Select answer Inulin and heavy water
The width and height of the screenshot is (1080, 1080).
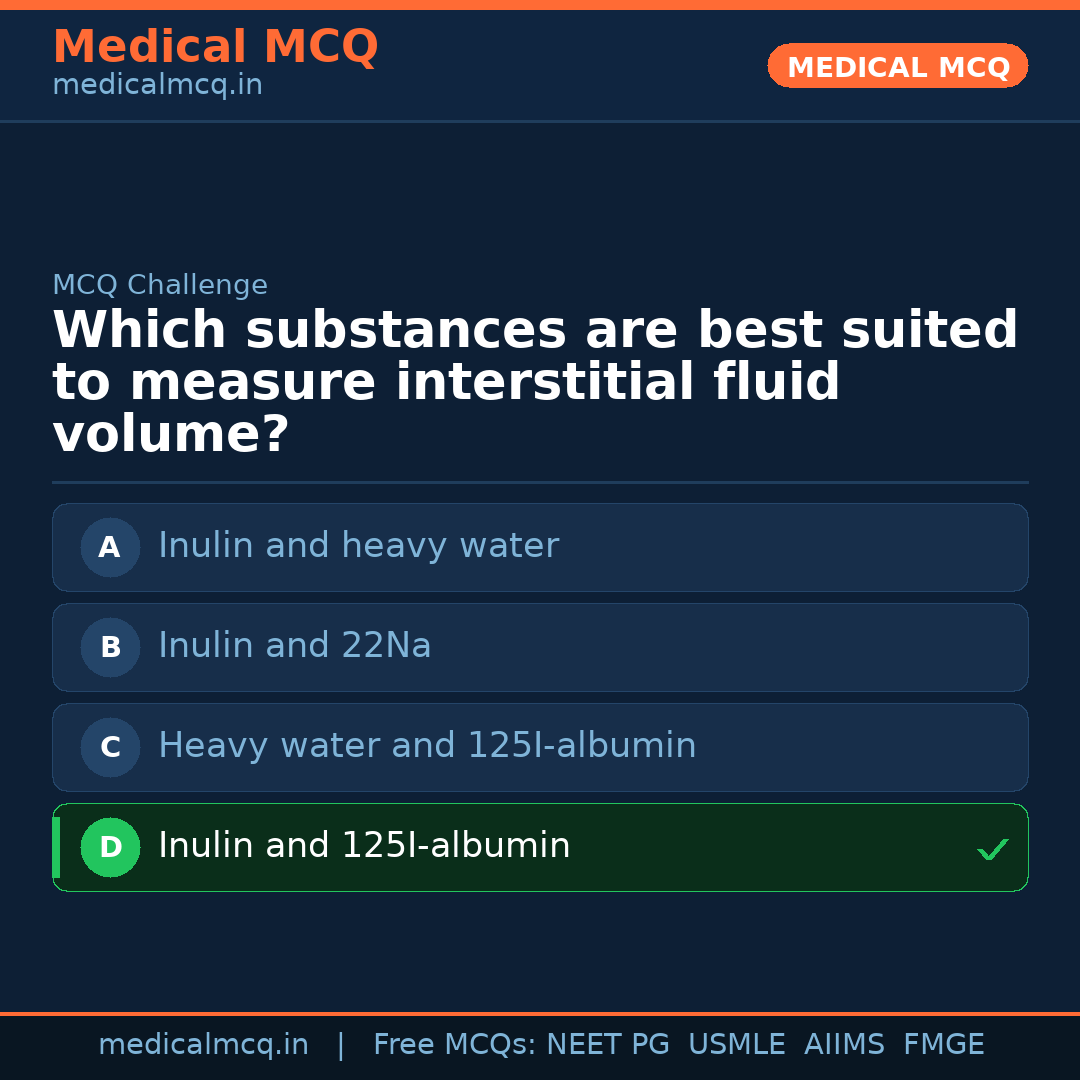pos(358,546)
